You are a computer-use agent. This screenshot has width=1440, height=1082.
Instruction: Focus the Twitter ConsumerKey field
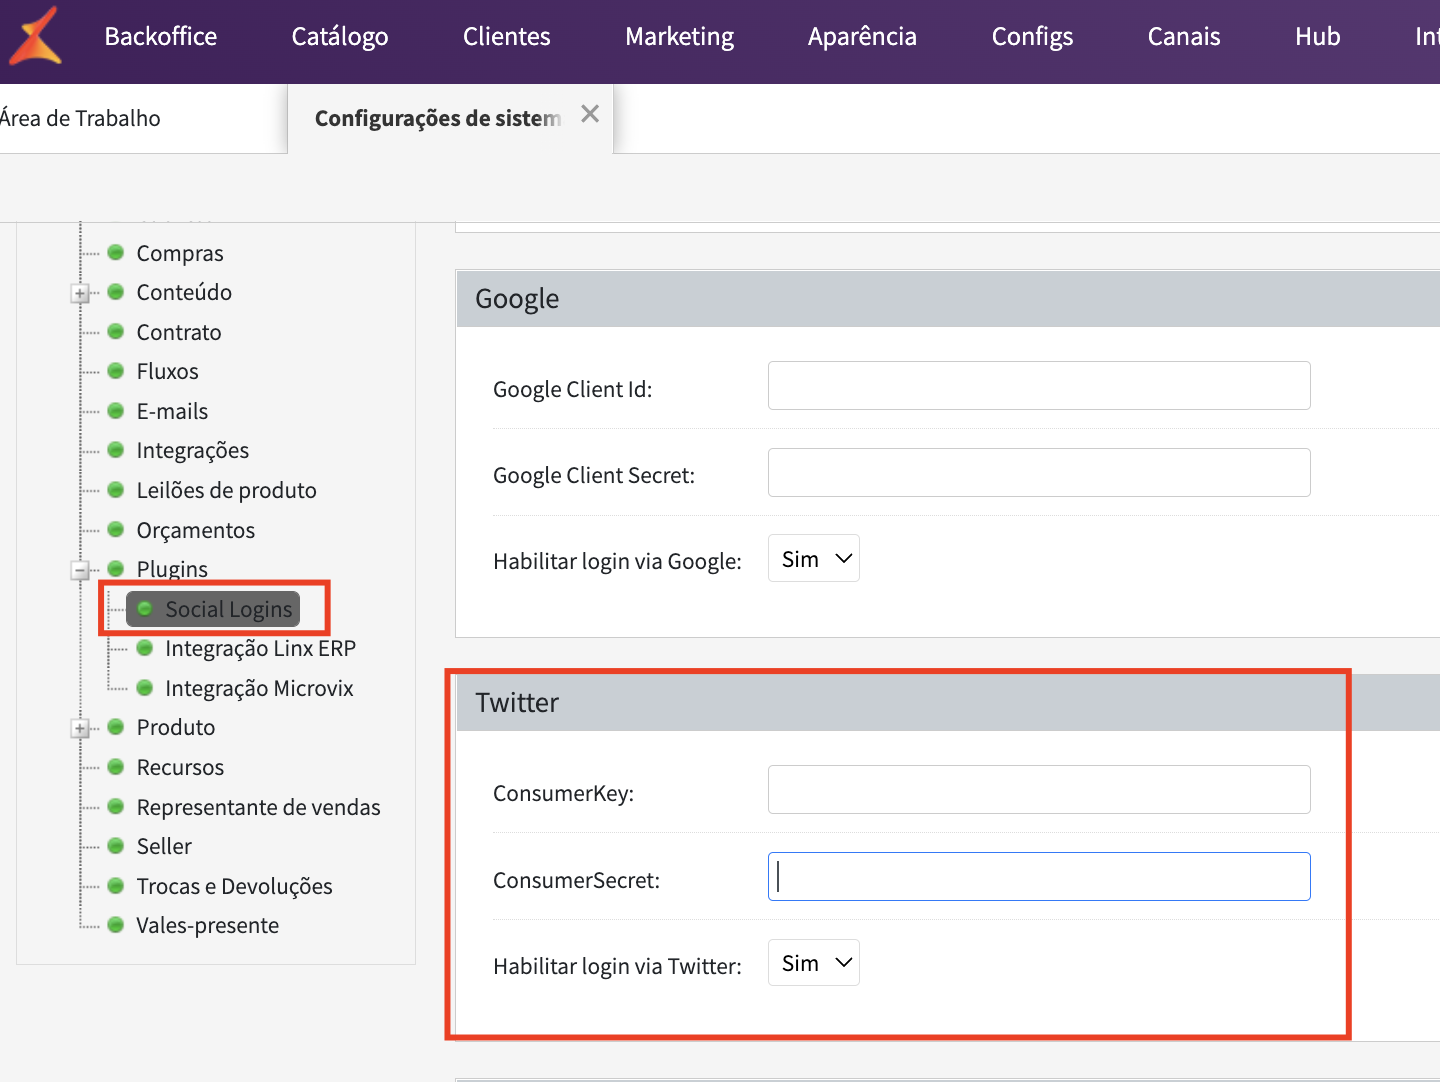click(x=1039, y=789)
